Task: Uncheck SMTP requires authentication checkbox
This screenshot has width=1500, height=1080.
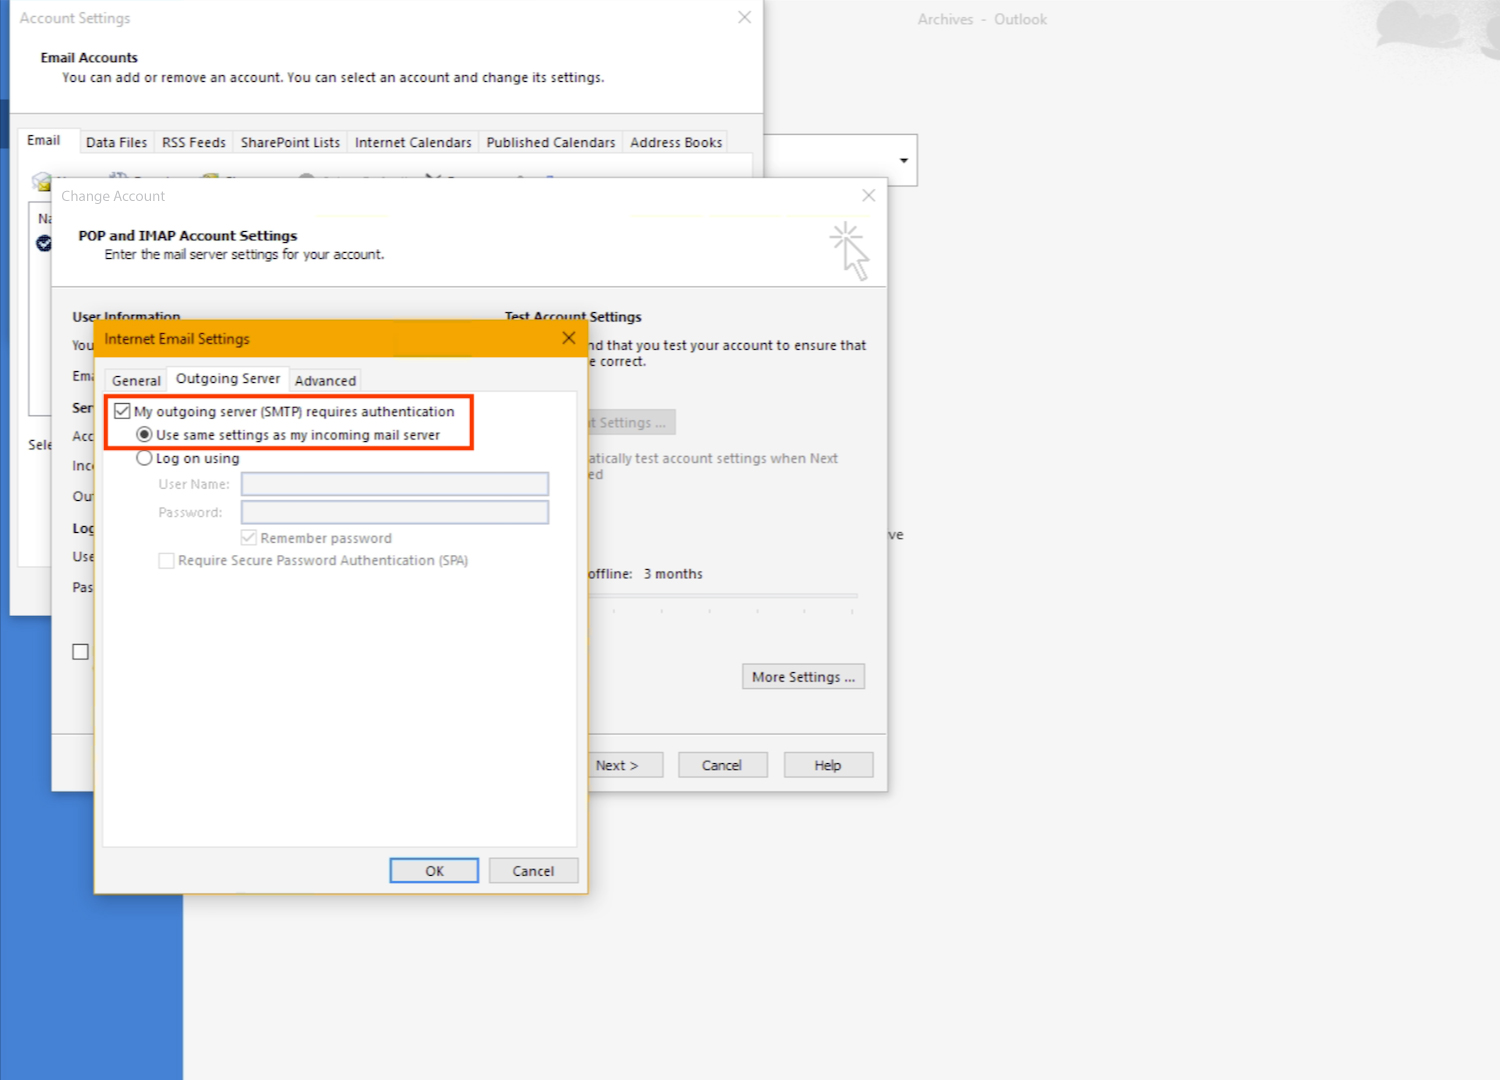Action: click(123, 411)
